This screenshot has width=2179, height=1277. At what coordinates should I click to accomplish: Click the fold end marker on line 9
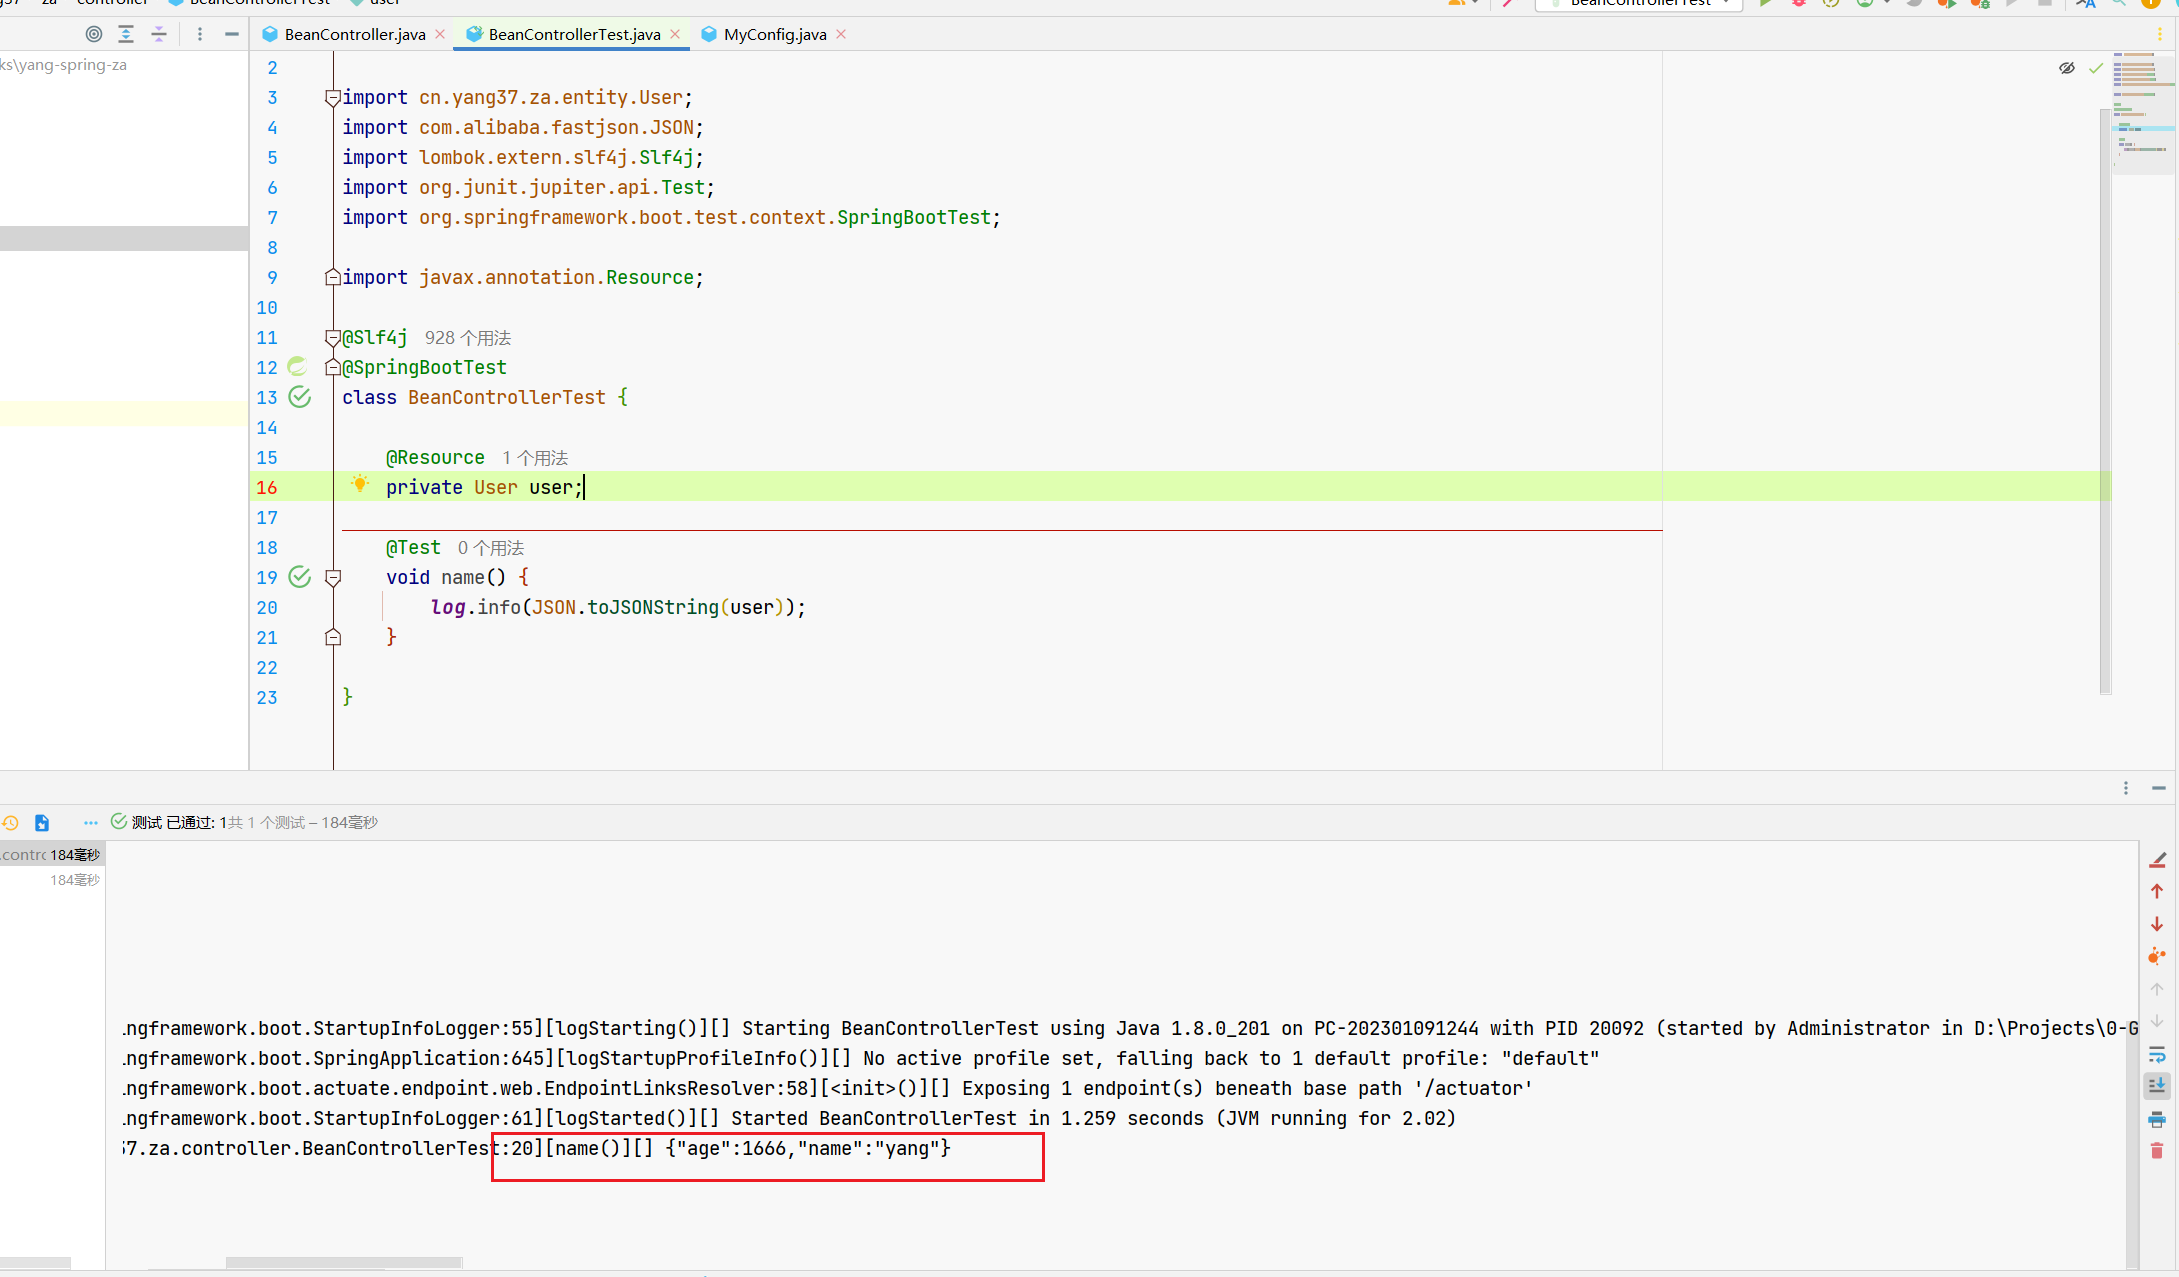click(333, 277)
